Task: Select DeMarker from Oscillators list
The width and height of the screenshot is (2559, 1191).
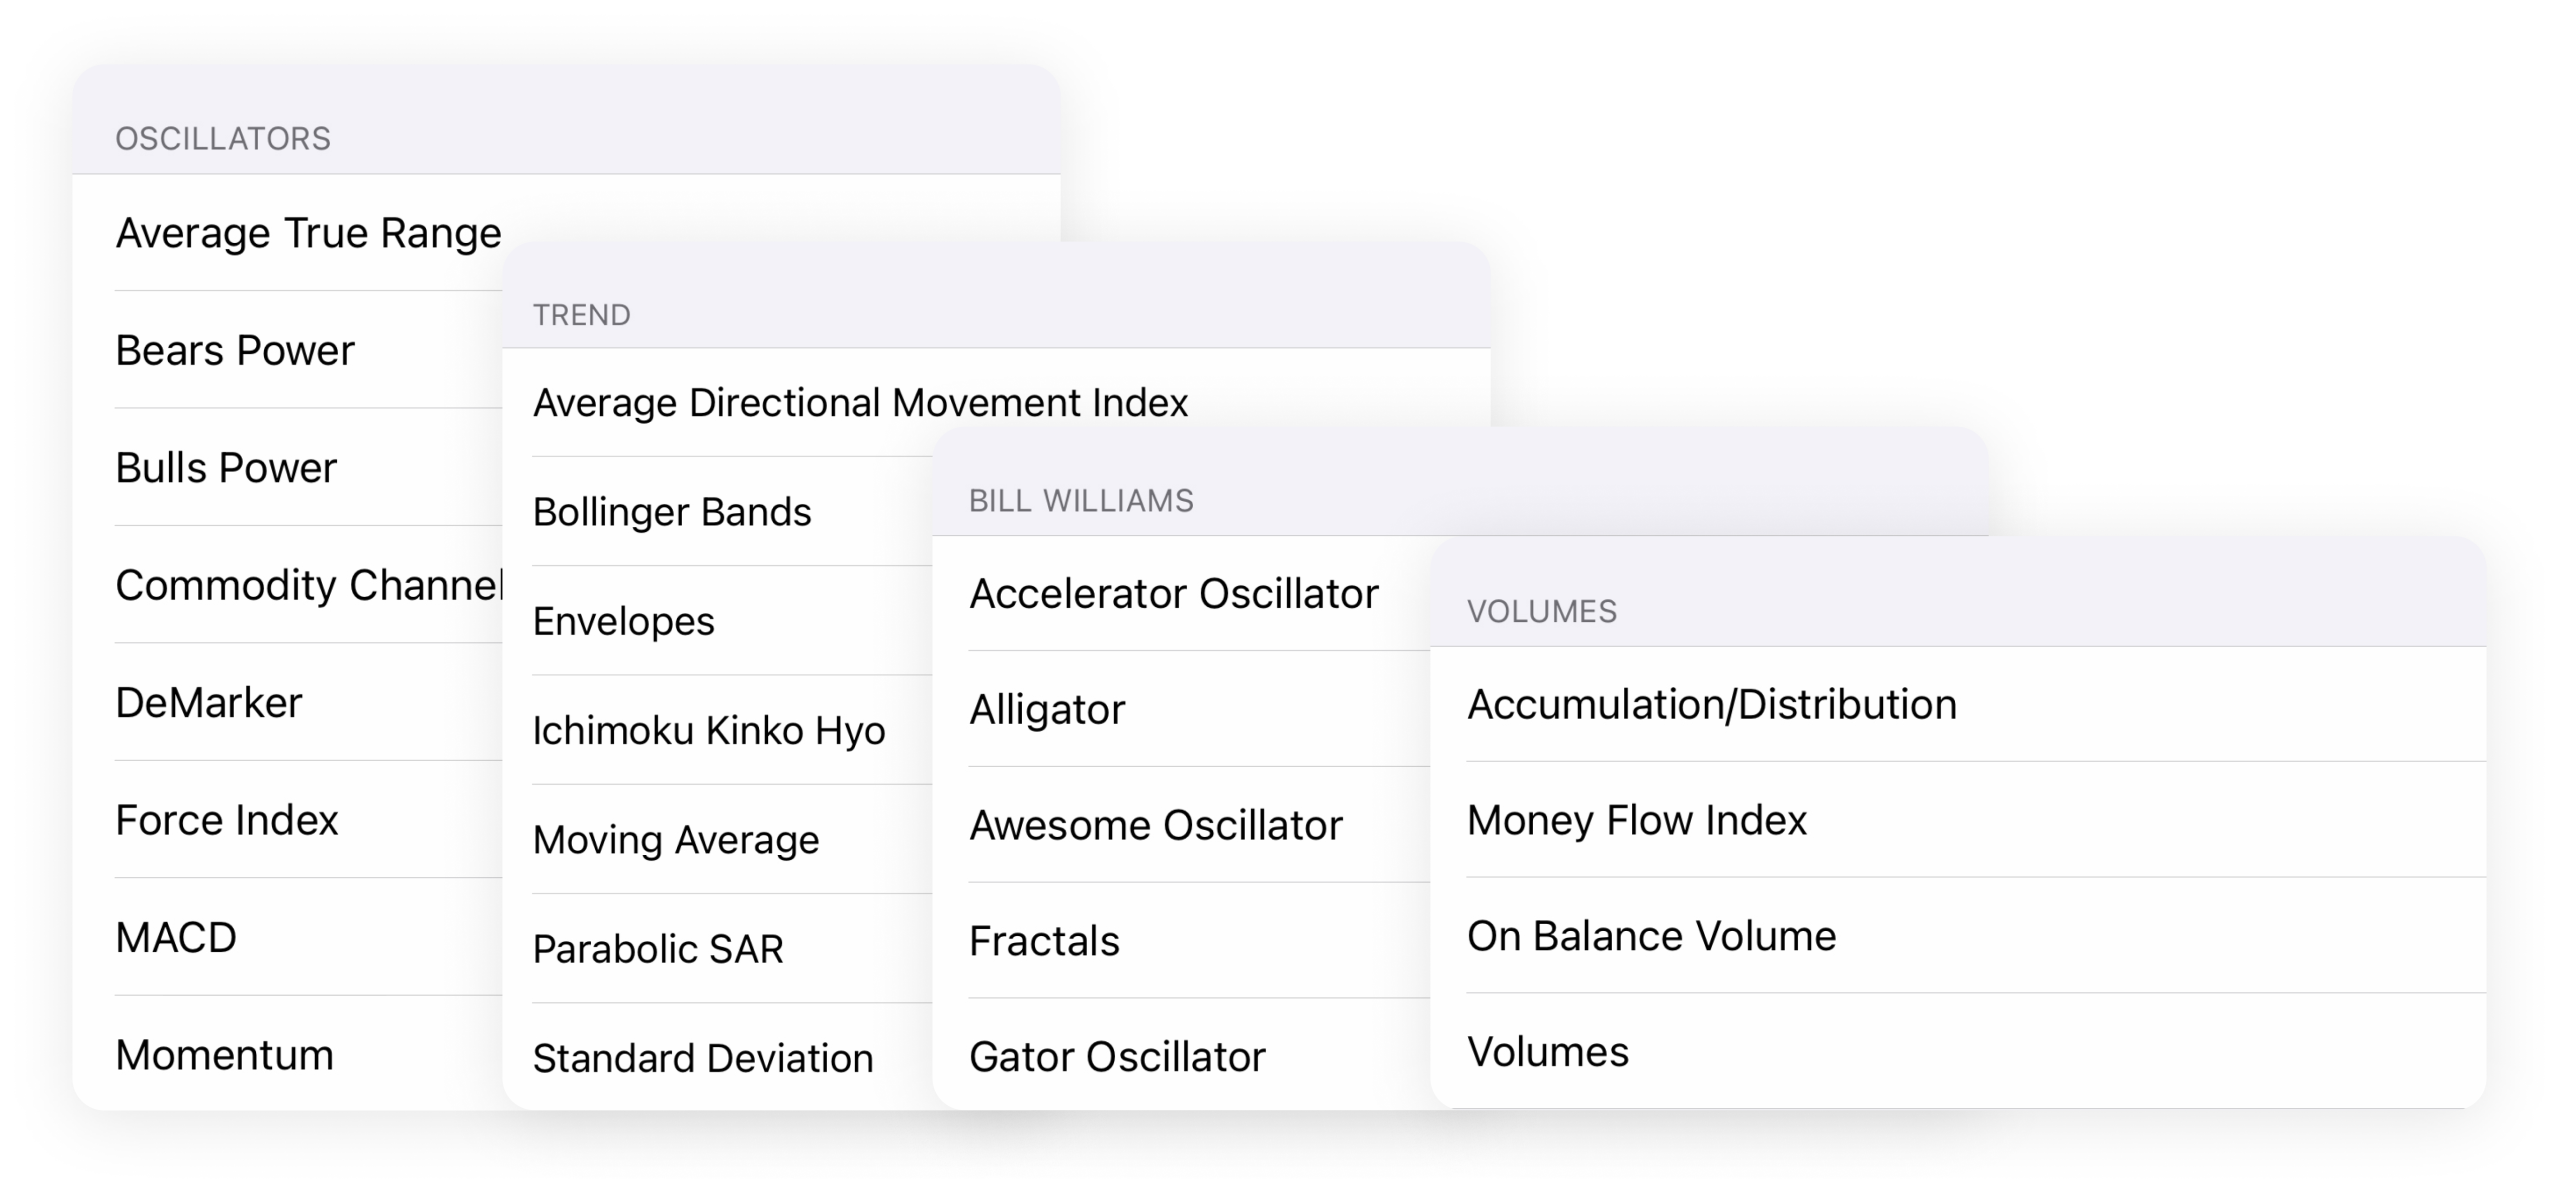Action: (208, 703)
